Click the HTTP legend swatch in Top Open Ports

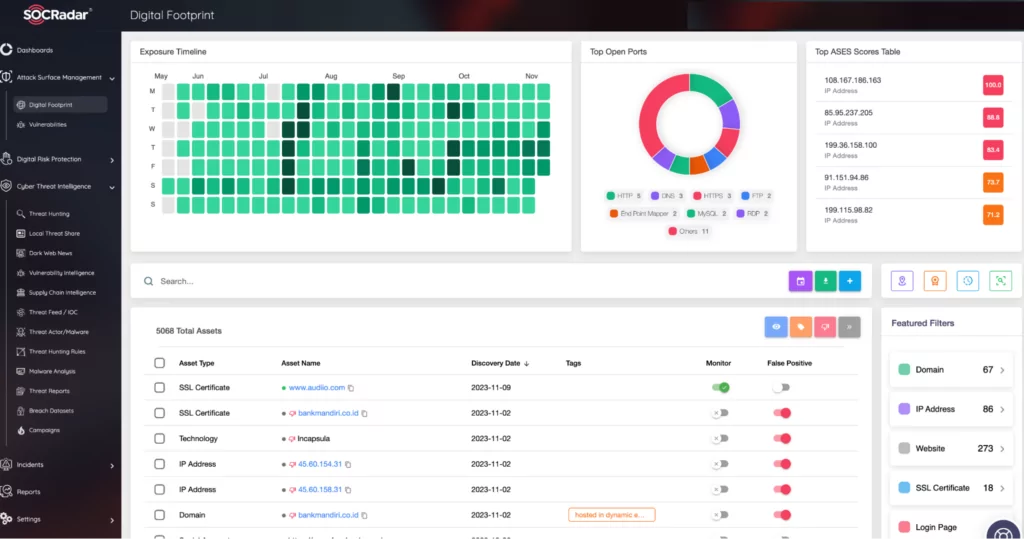click(611, 196)
